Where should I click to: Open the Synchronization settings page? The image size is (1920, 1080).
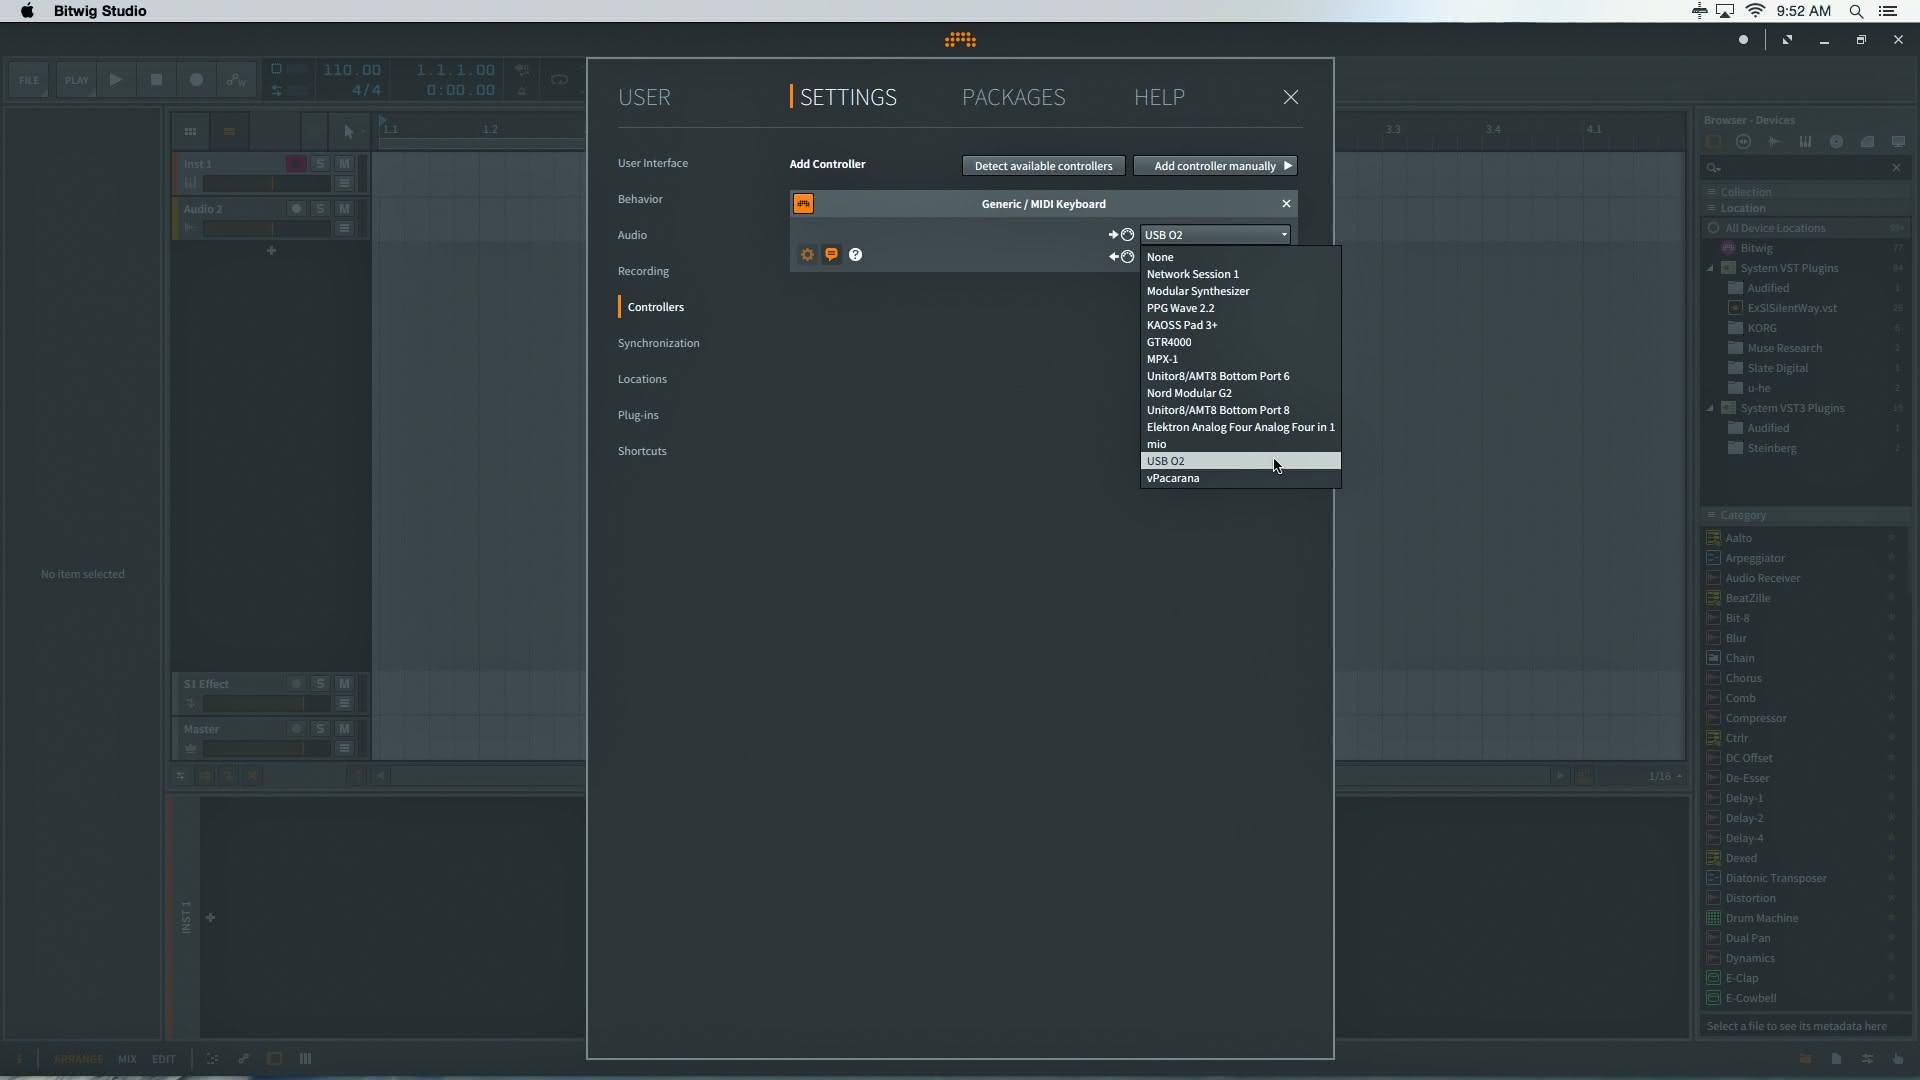pos(658,343)
